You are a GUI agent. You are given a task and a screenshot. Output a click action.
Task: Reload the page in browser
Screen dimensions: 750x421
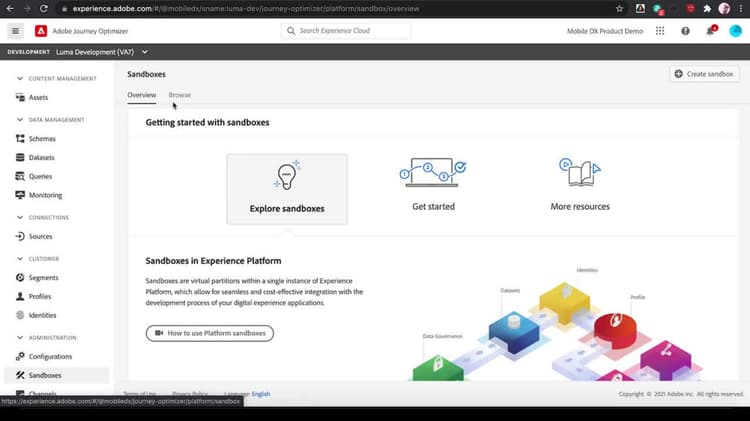pos(44,9)
